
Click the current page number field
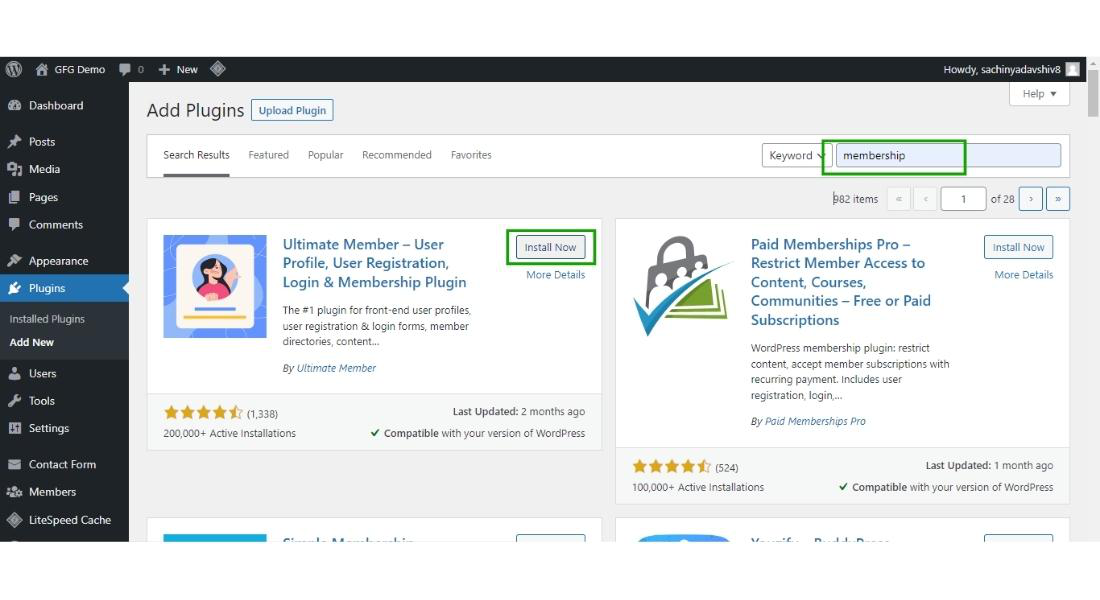pos(963,199)
